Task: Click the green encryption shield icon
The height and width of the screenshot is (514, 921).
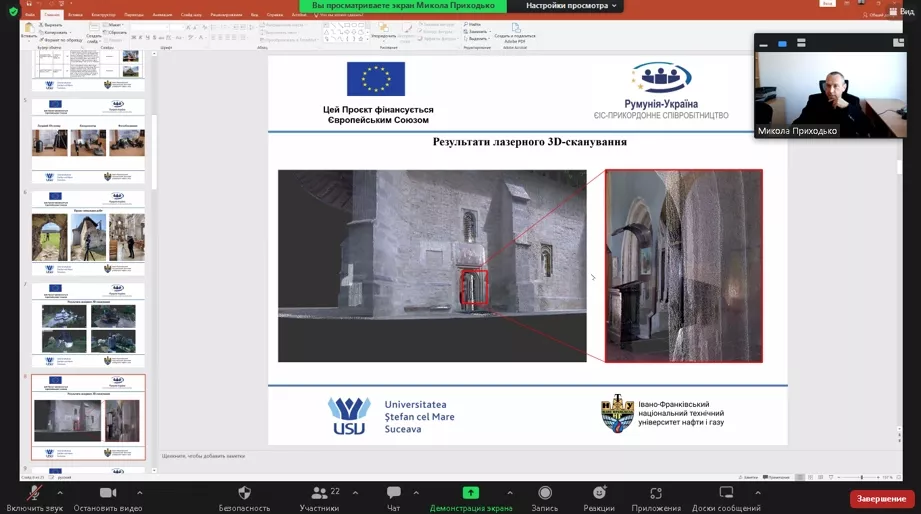Action: coord(13,11)
